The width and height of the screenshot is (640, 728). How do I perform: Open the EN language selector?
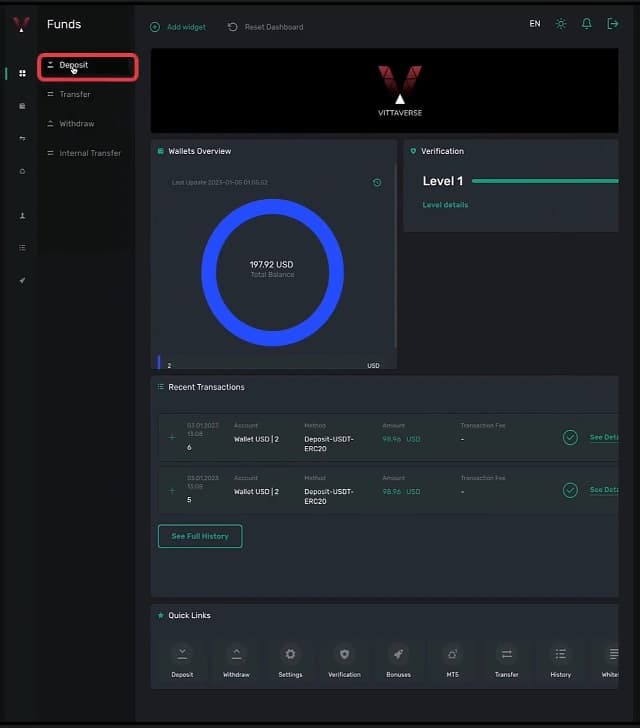coord(535,24)
